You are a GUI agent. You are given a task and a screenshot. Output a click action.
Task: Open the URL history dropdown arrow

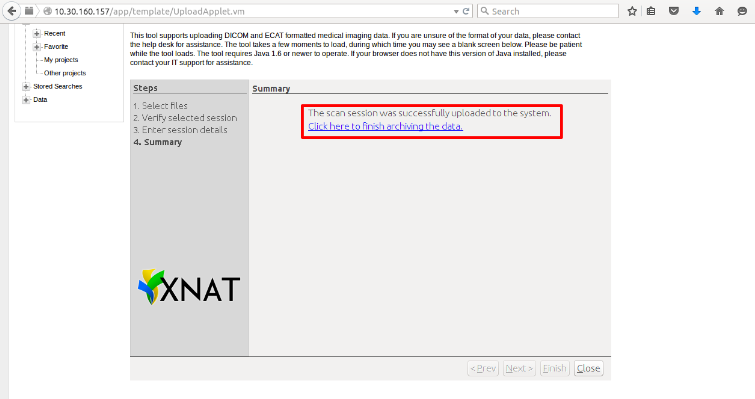456,12
